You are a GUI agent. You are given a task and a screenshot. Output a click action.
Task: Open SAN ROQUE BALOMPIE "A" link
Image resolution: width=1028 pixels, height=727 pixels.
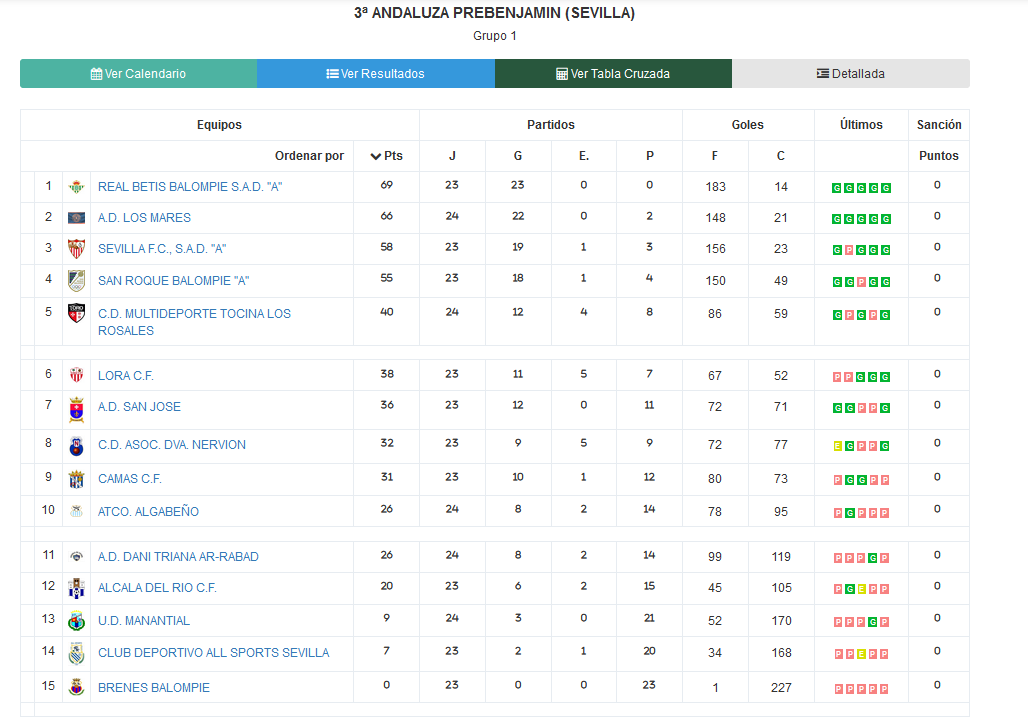pyautogui.click(x=174, y=281)
